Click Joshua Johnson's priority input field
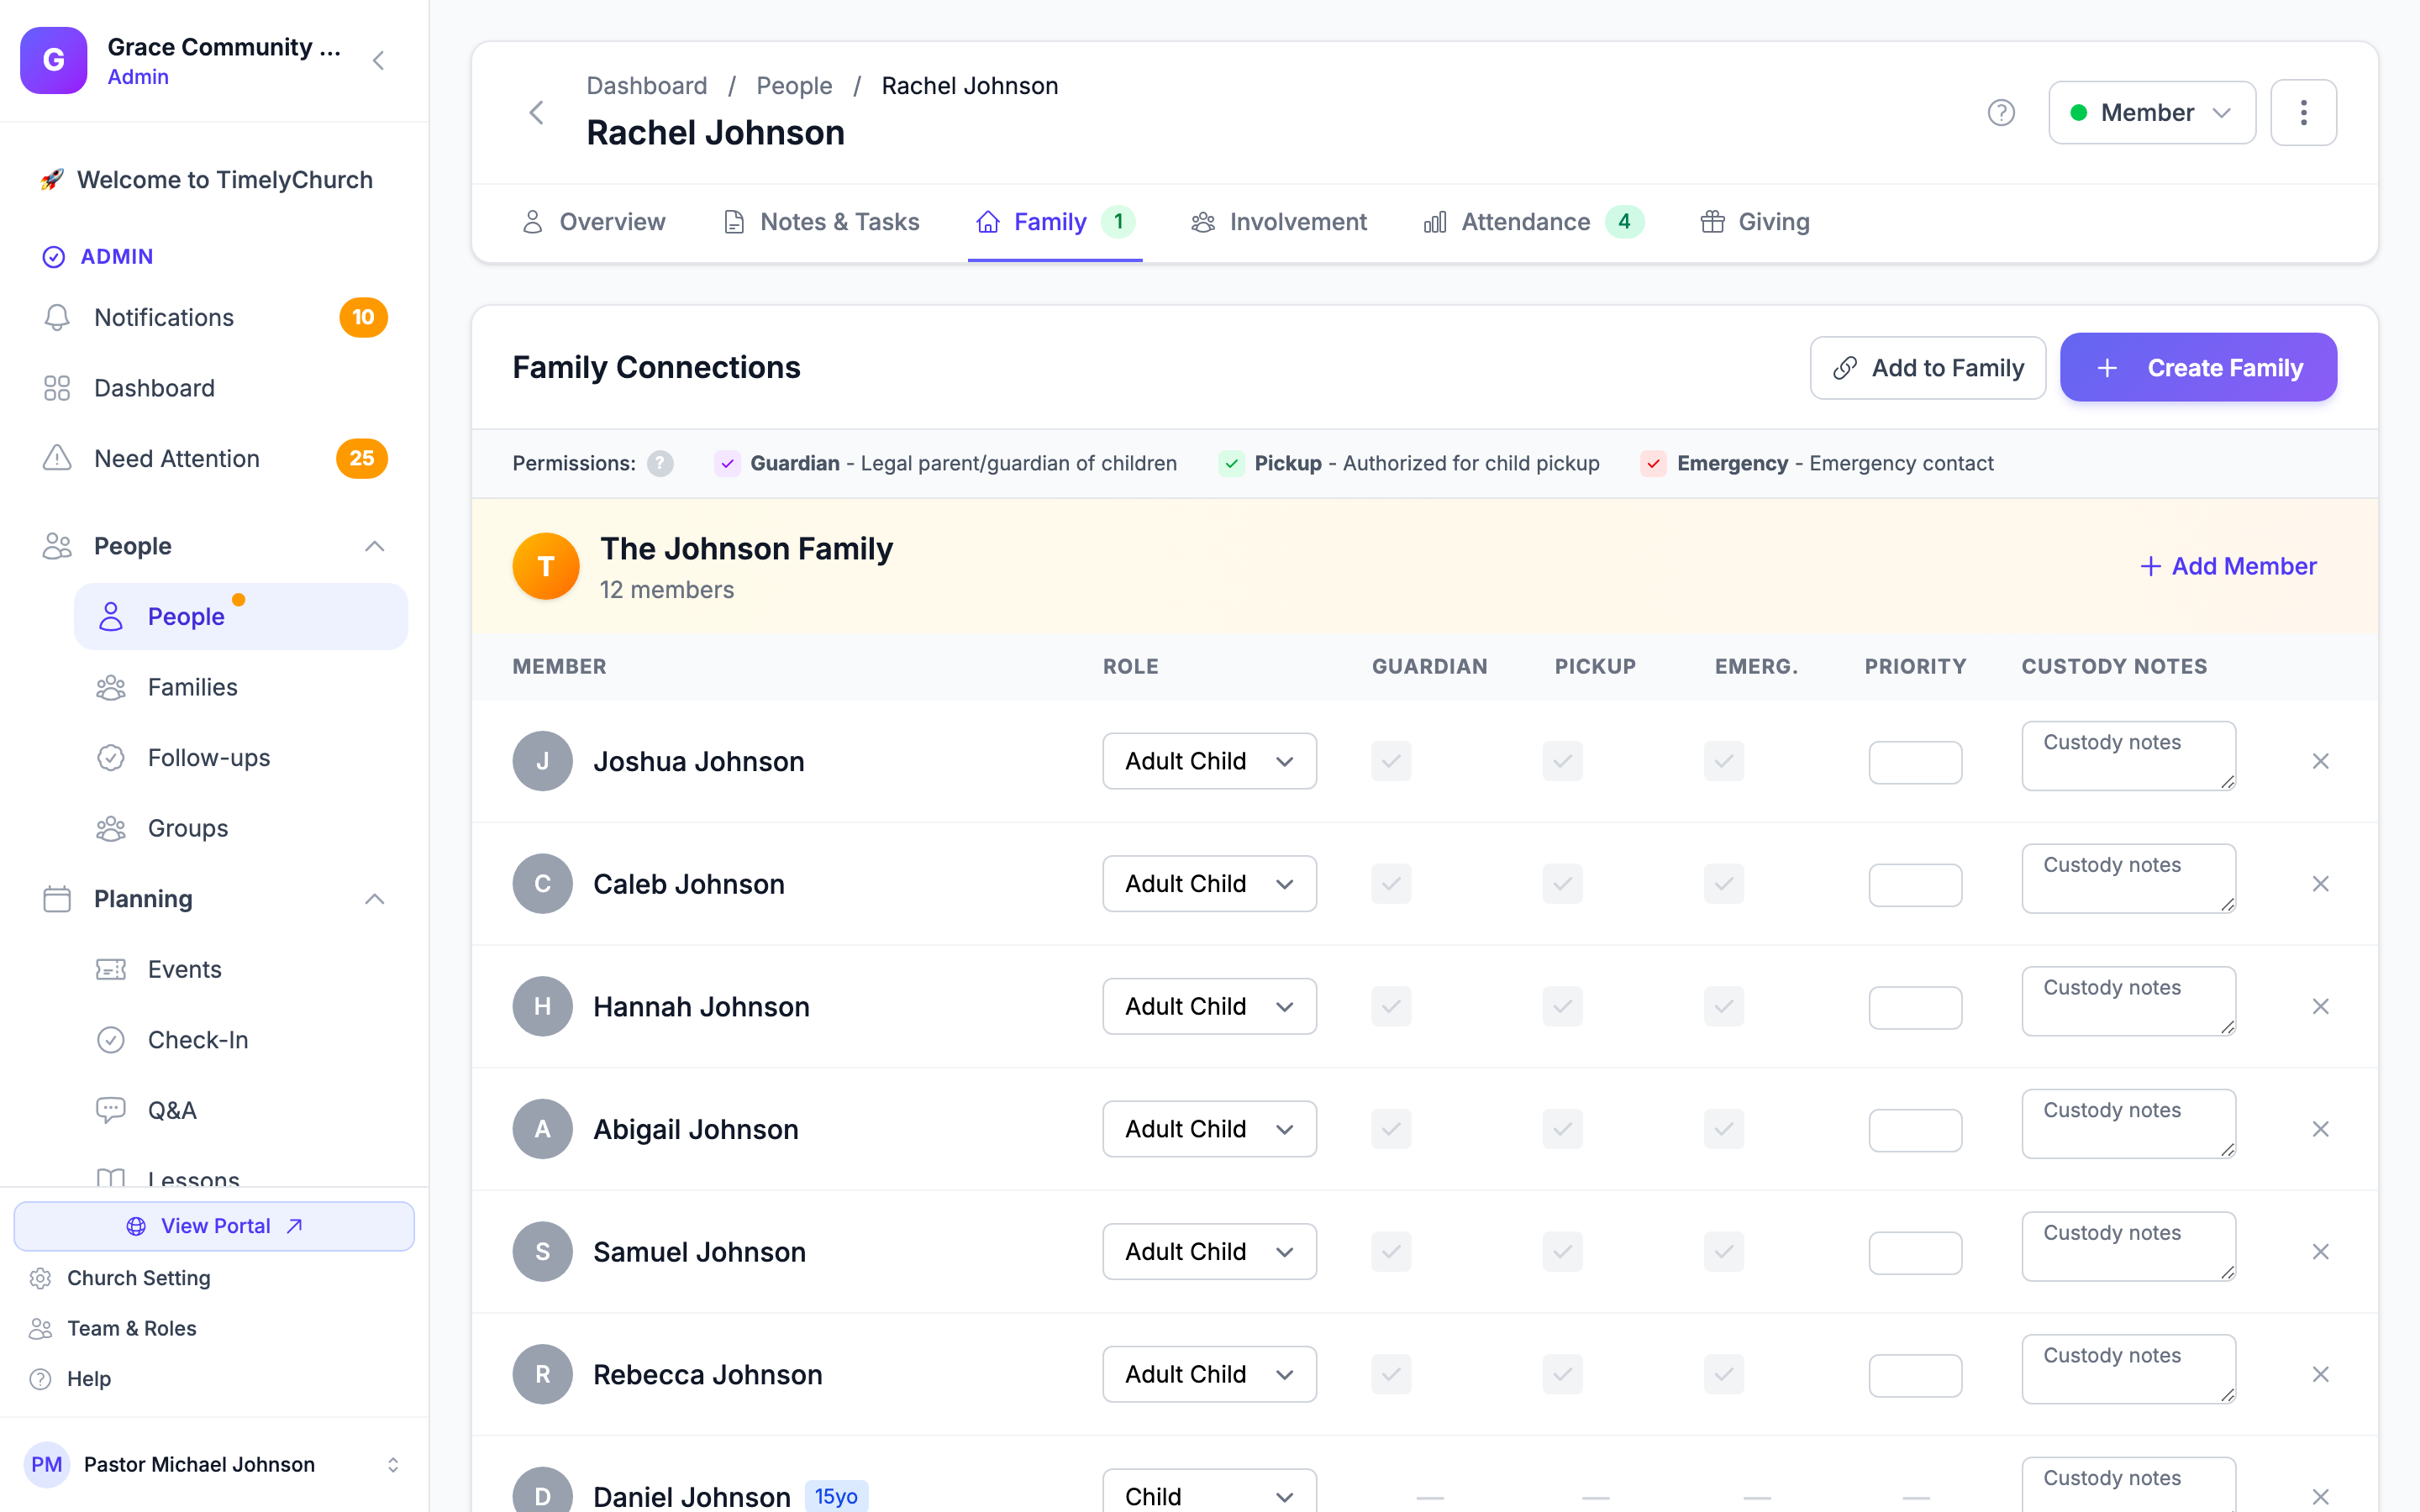The image size is (2420, 1512). coord(1915,763)
